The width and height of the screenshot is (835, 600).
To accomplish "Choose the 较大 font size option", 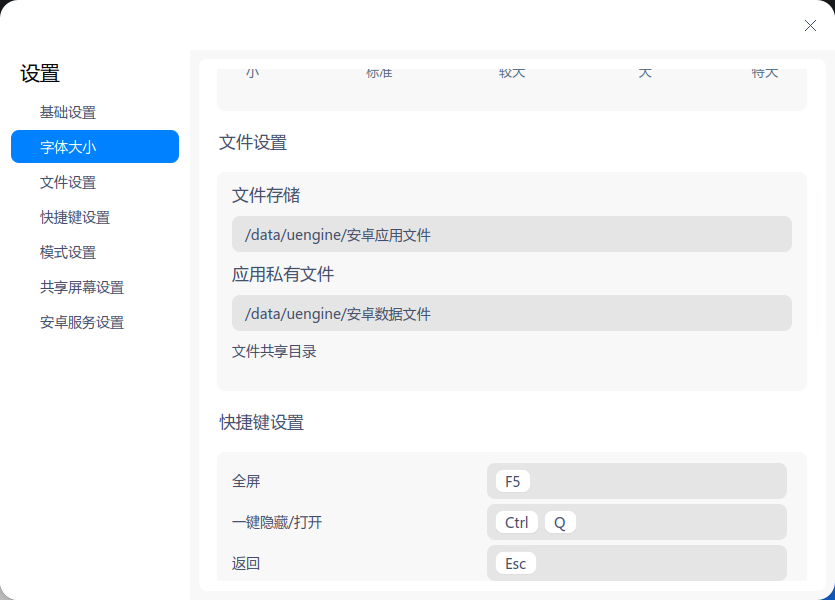I will coord(512,72).
